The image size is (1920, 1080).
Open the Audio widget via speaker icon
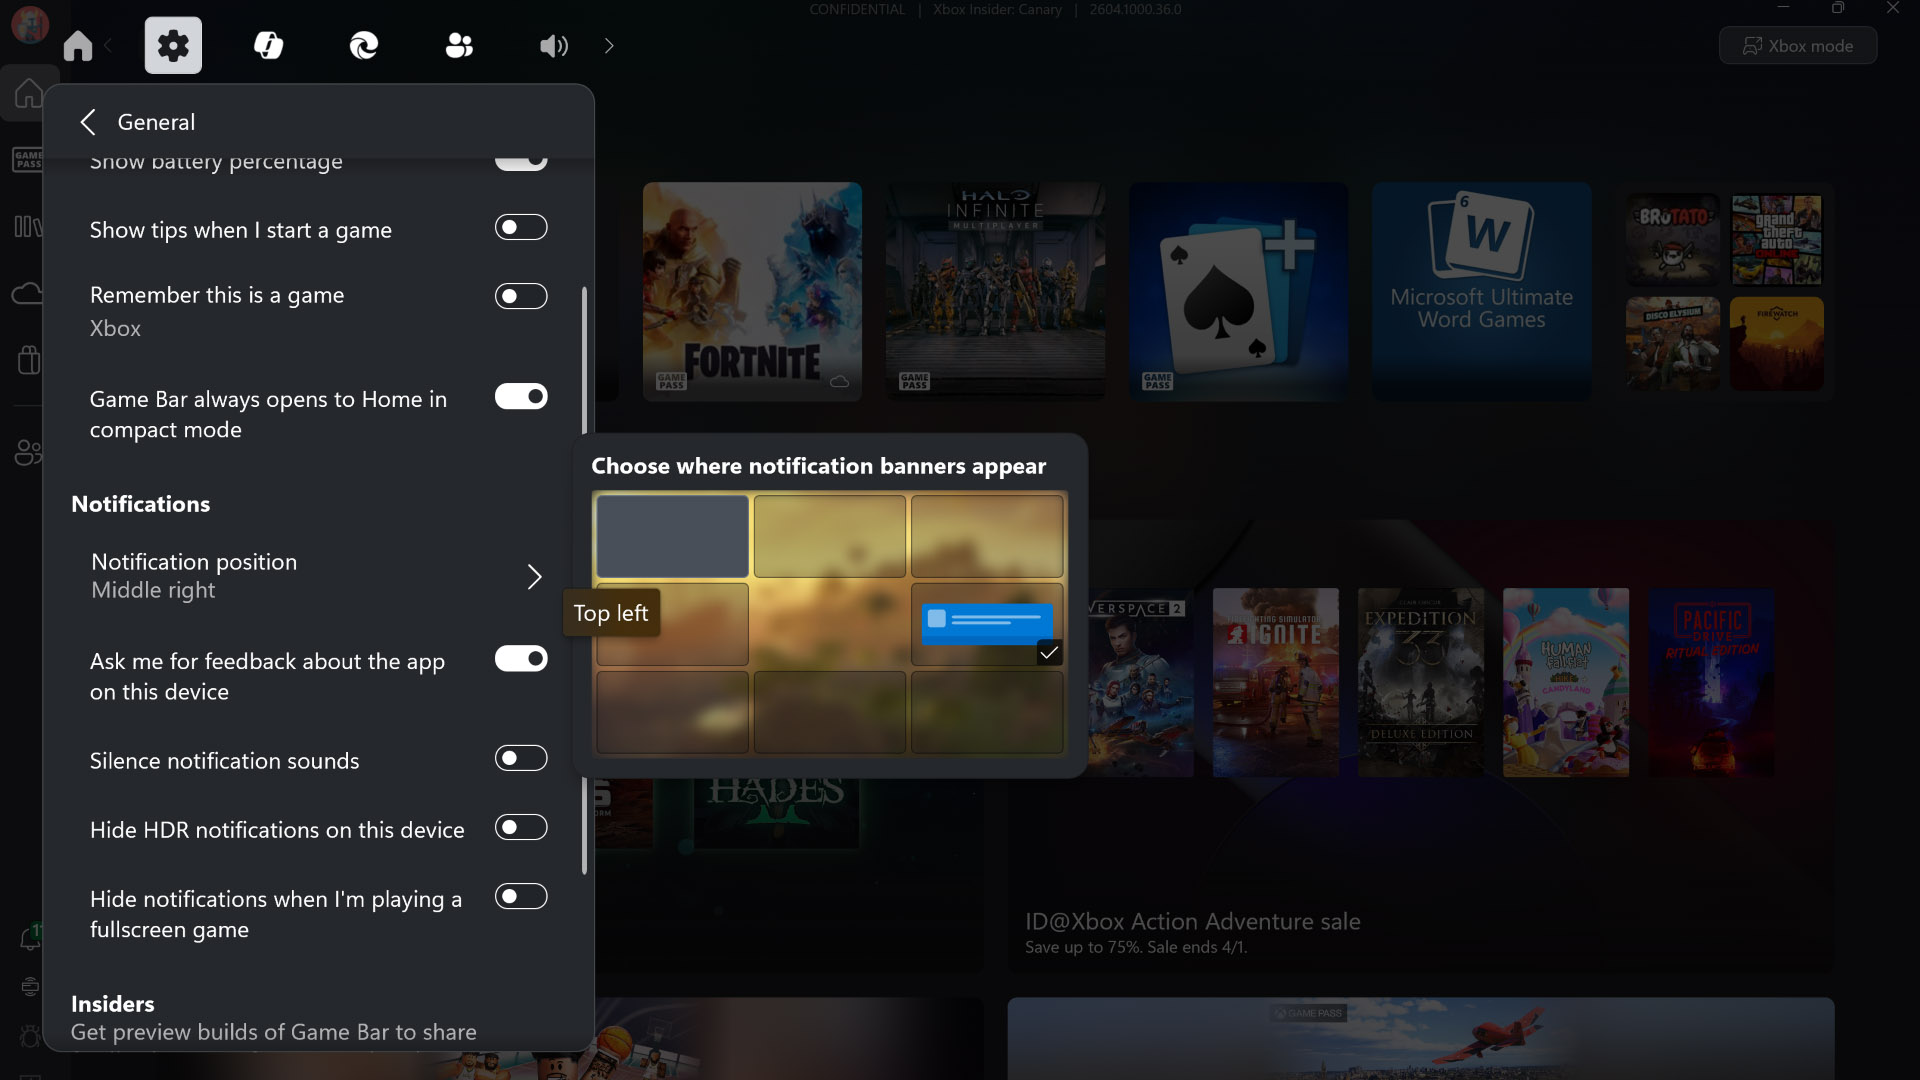coord(552,45)
